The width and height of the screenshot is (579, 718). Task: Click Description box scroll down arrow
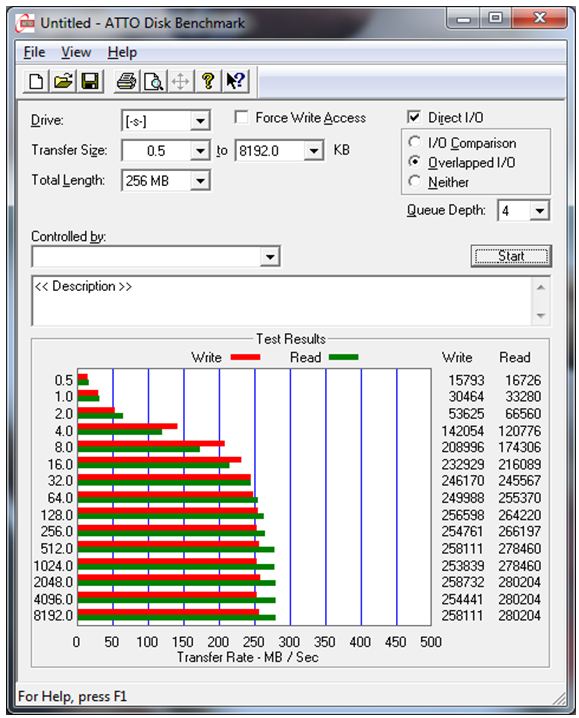click(541, 315)
